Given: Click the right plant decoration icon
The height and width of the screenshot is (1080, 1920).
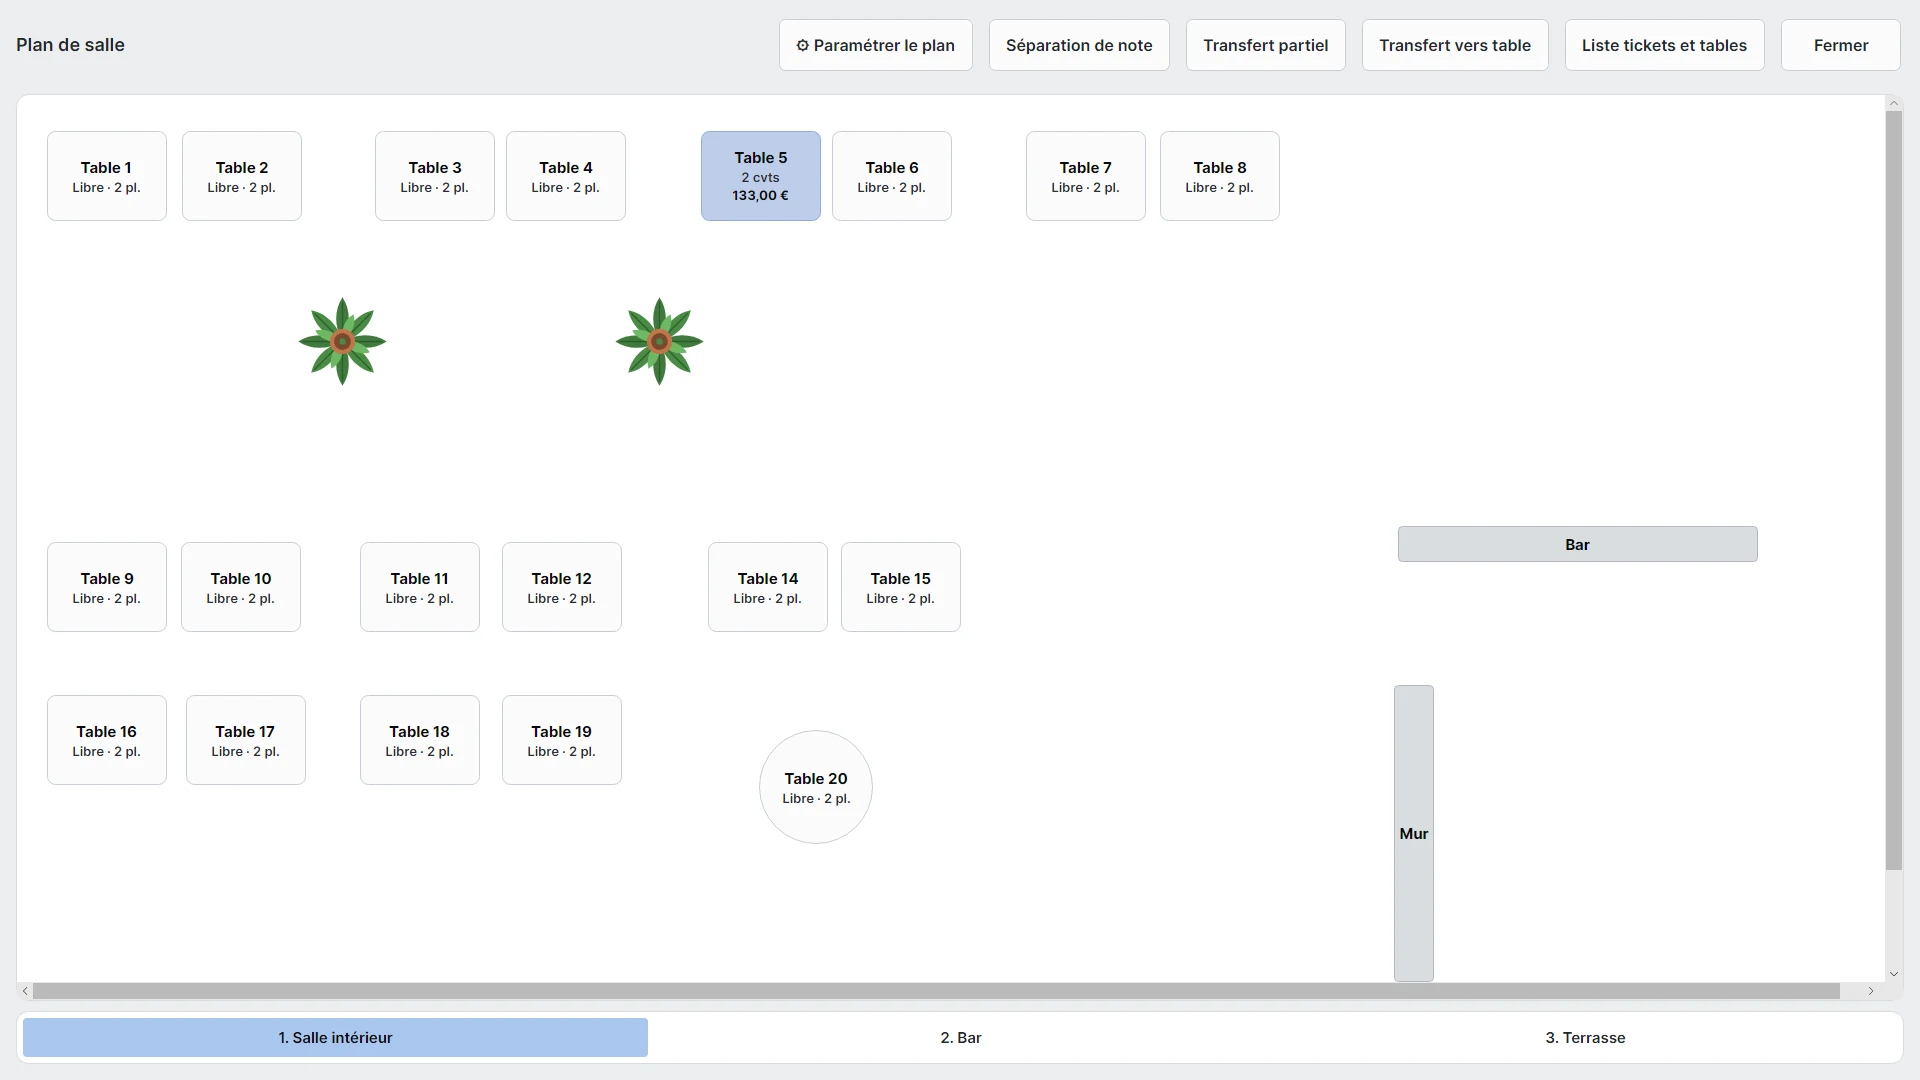Looking at the screenshot, I should [x=659, y=341].
